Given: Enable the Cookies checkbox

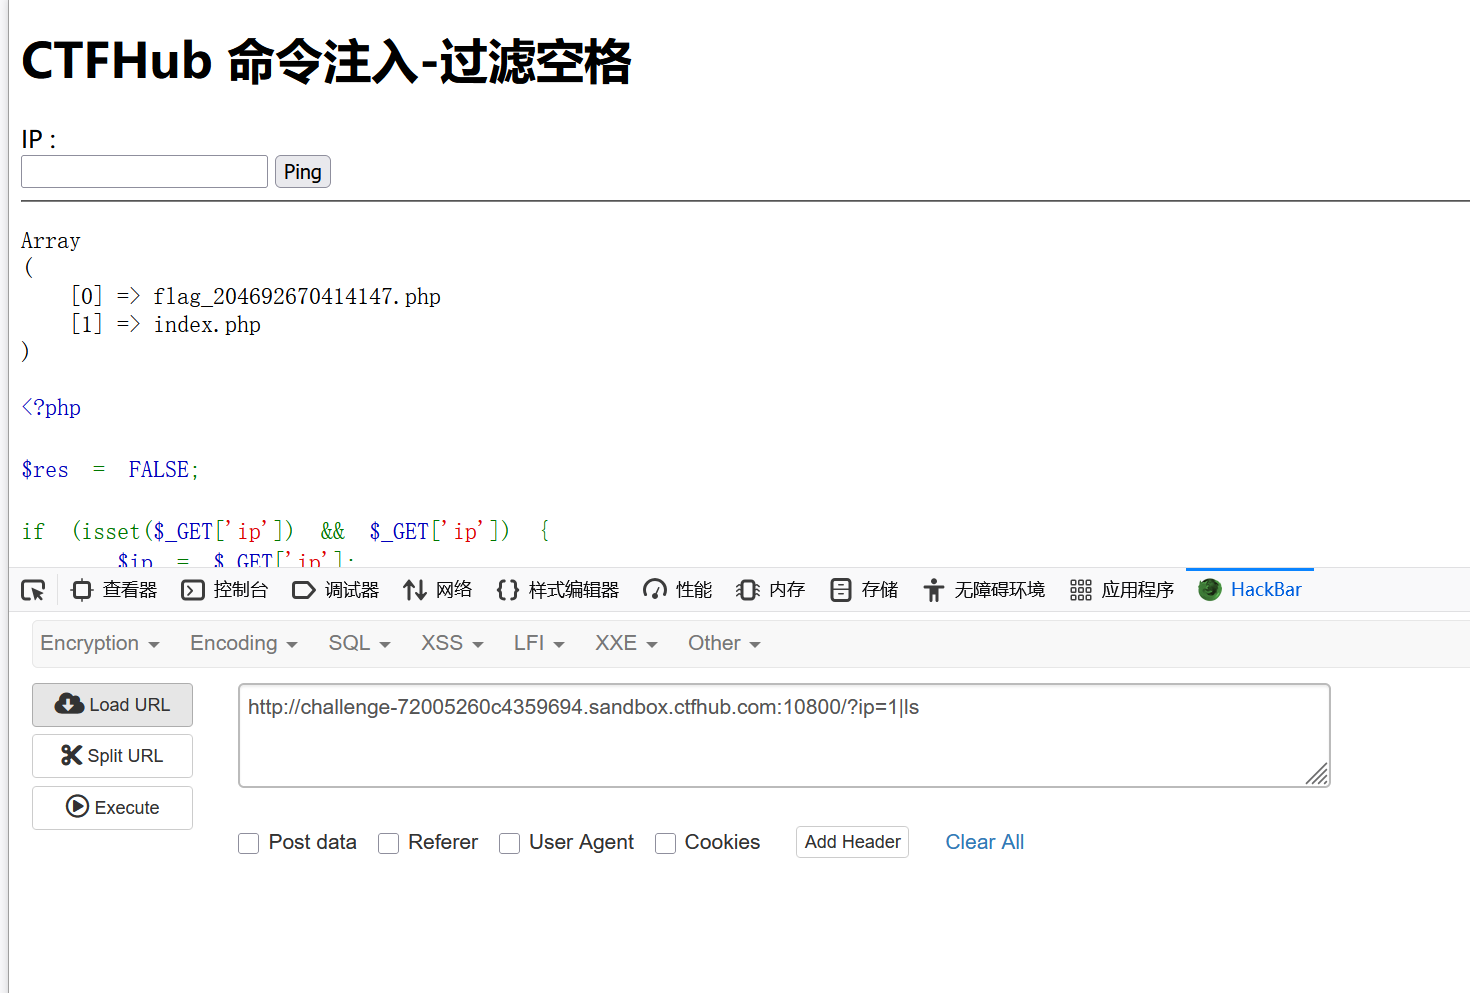Looking at the screenshot, I should pyautogui.click(x=665, y=843).
